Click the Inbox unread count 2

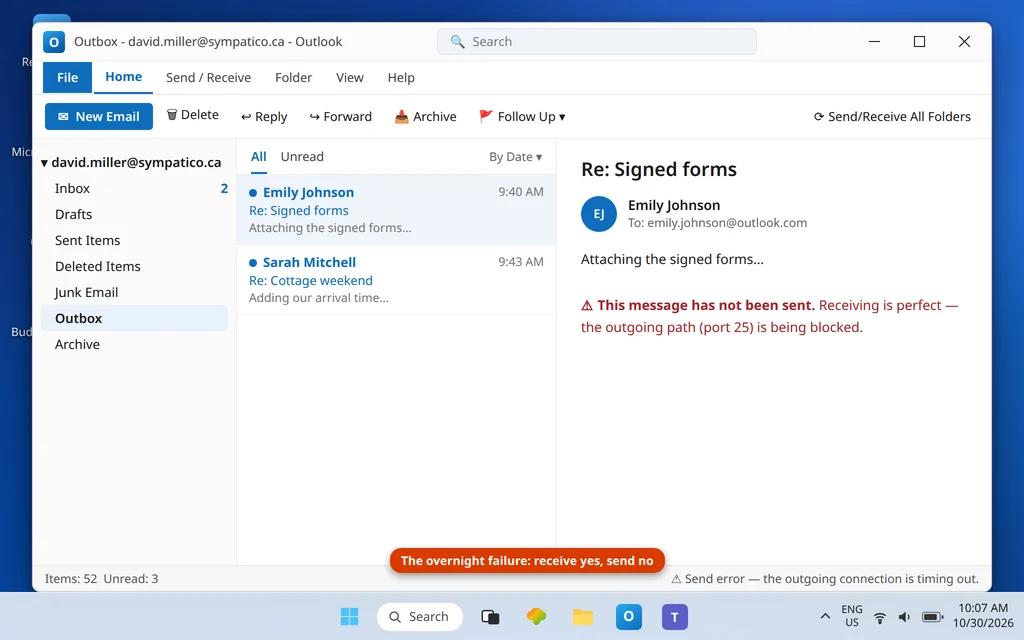pyautogui.click(x=224, y=188)
